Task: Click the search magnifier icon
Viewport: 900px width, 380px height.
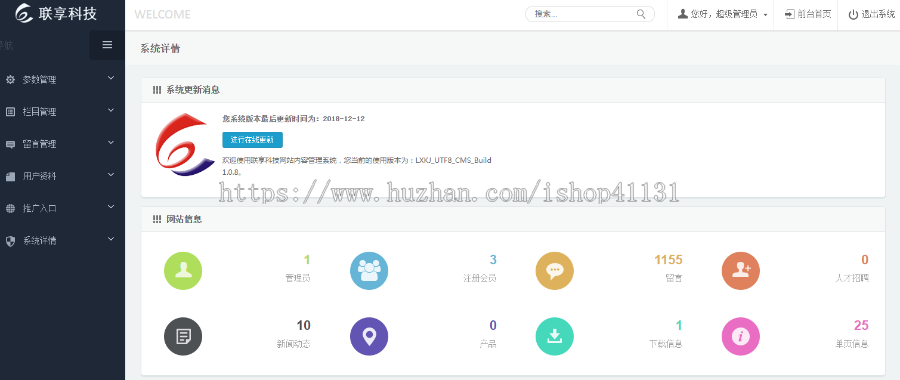Action: point(641,14)
